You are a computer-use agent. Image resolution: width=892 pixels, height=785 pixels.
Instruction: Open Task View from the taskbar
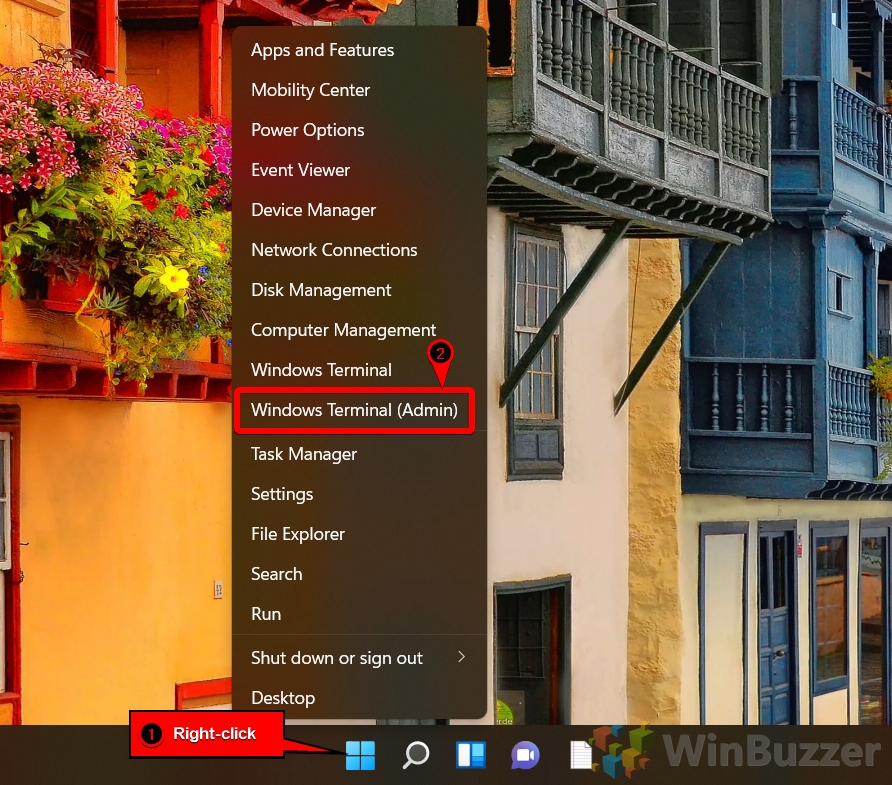pyautogui.click(x=471, y=756)
